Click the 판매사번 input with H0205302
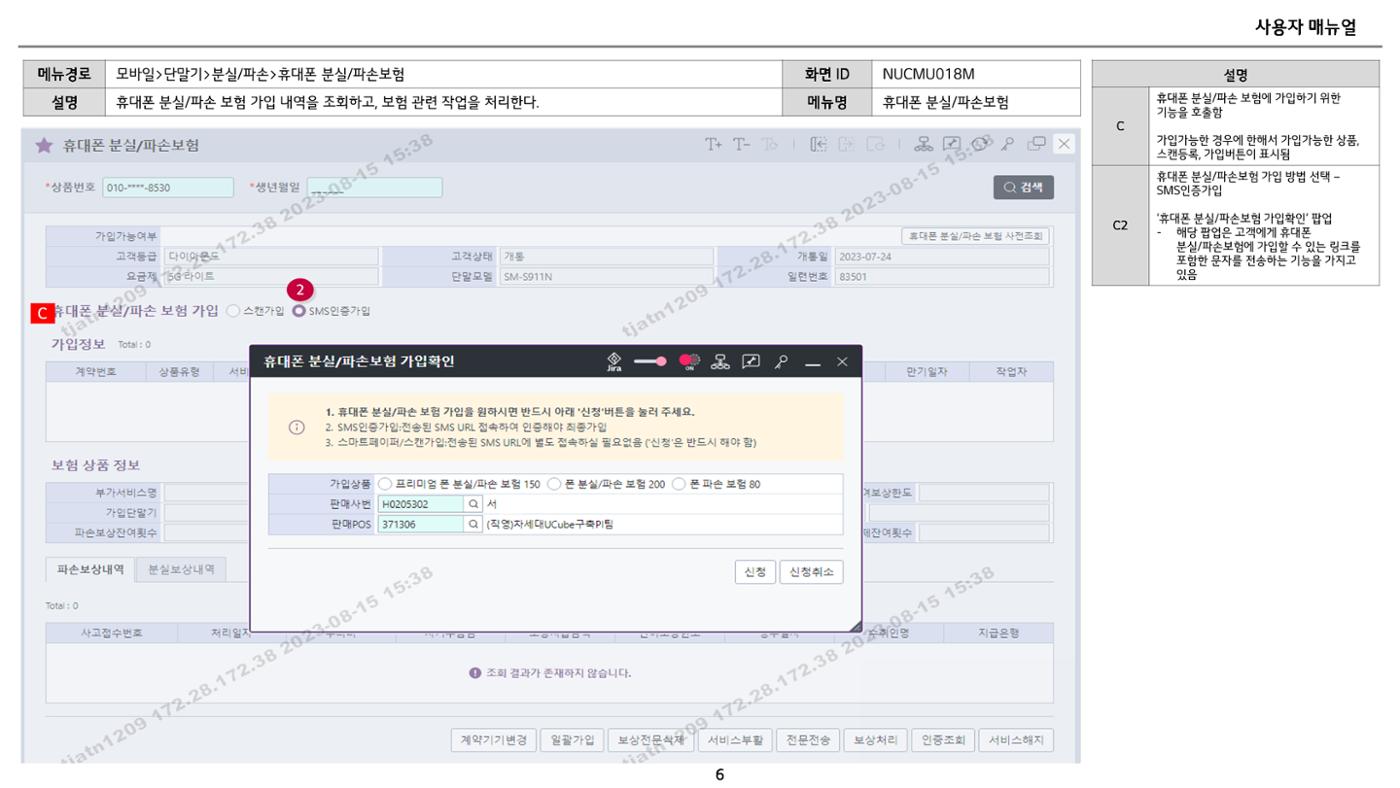This screenshot has width=1400, height=788. [x=422, y=504]
